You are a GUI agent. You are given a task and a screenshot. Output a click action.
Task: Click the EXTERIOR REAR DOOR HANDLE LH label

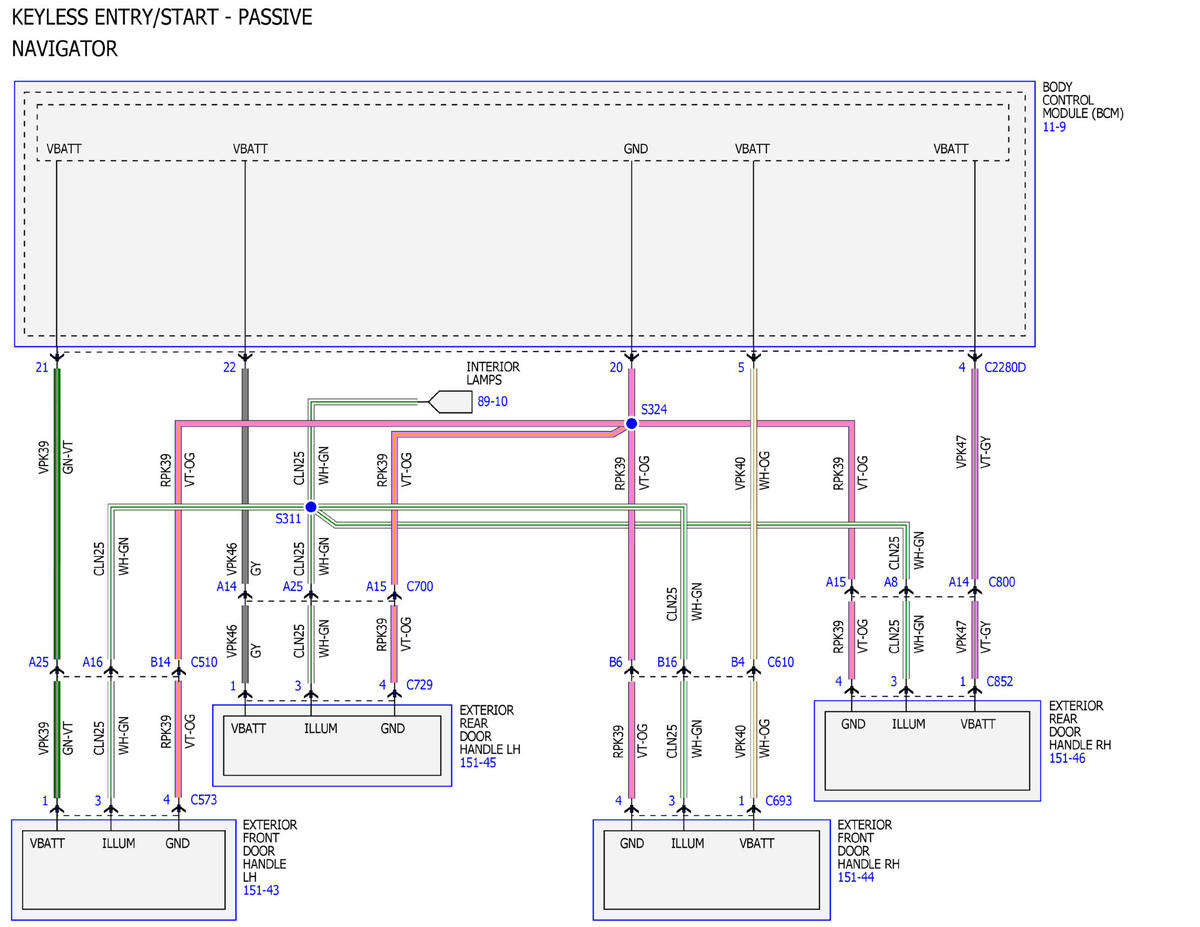(x=489, y=730)
